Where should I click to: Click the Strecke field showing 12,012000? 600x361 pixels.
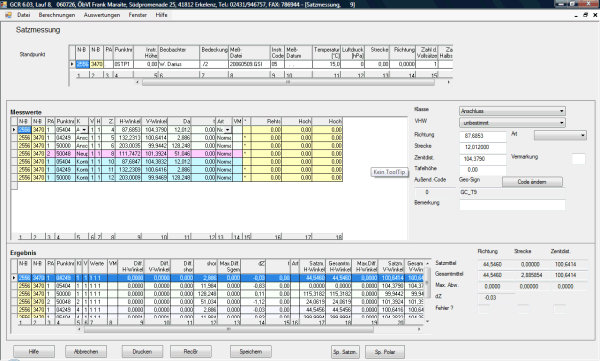[483, 147]
